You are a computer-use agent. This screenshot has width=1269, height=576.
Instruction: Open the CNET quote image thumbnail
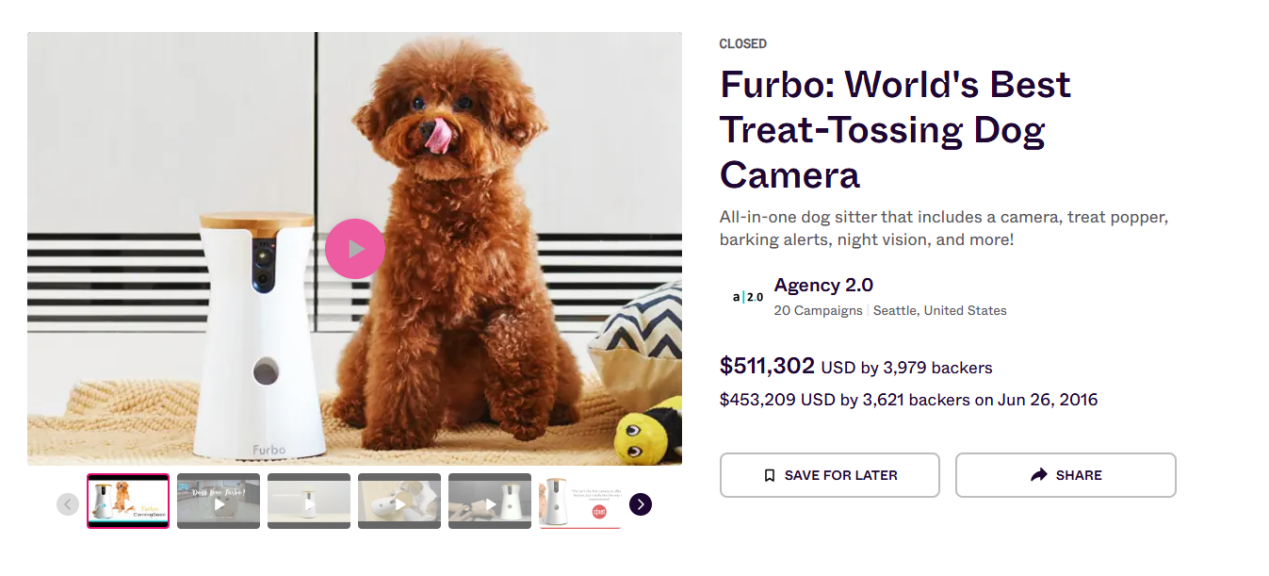tap(579, 501)
